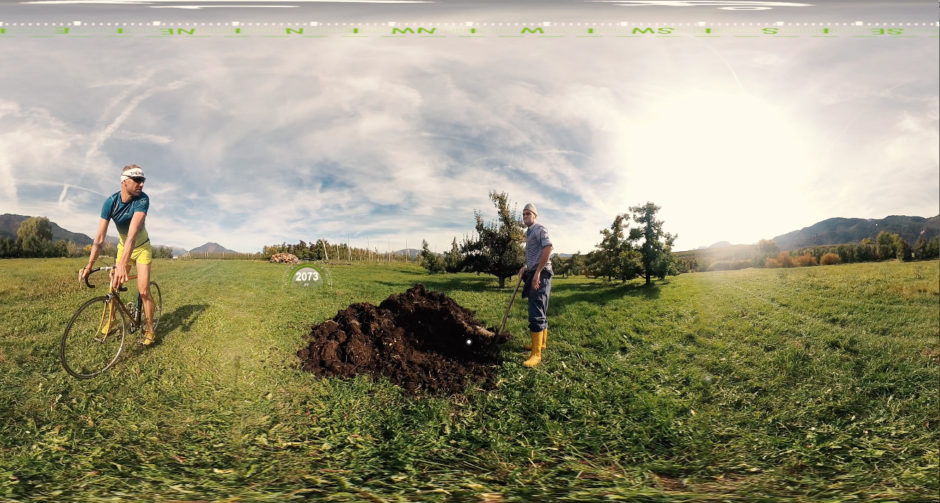Select the 2073 distance marker hotspot
Screen dimensions: 940x503
(x=307, y=277)
